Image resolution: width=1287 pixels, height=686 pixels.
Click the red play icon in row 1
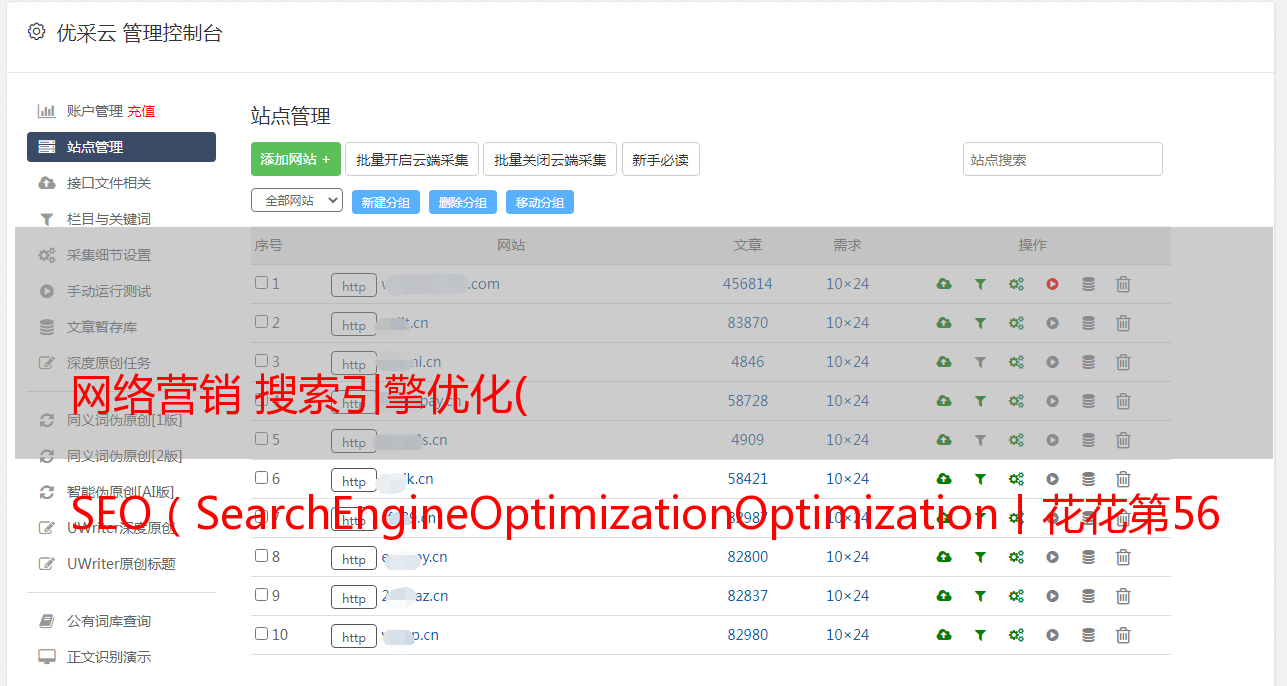pos(1052,284)
